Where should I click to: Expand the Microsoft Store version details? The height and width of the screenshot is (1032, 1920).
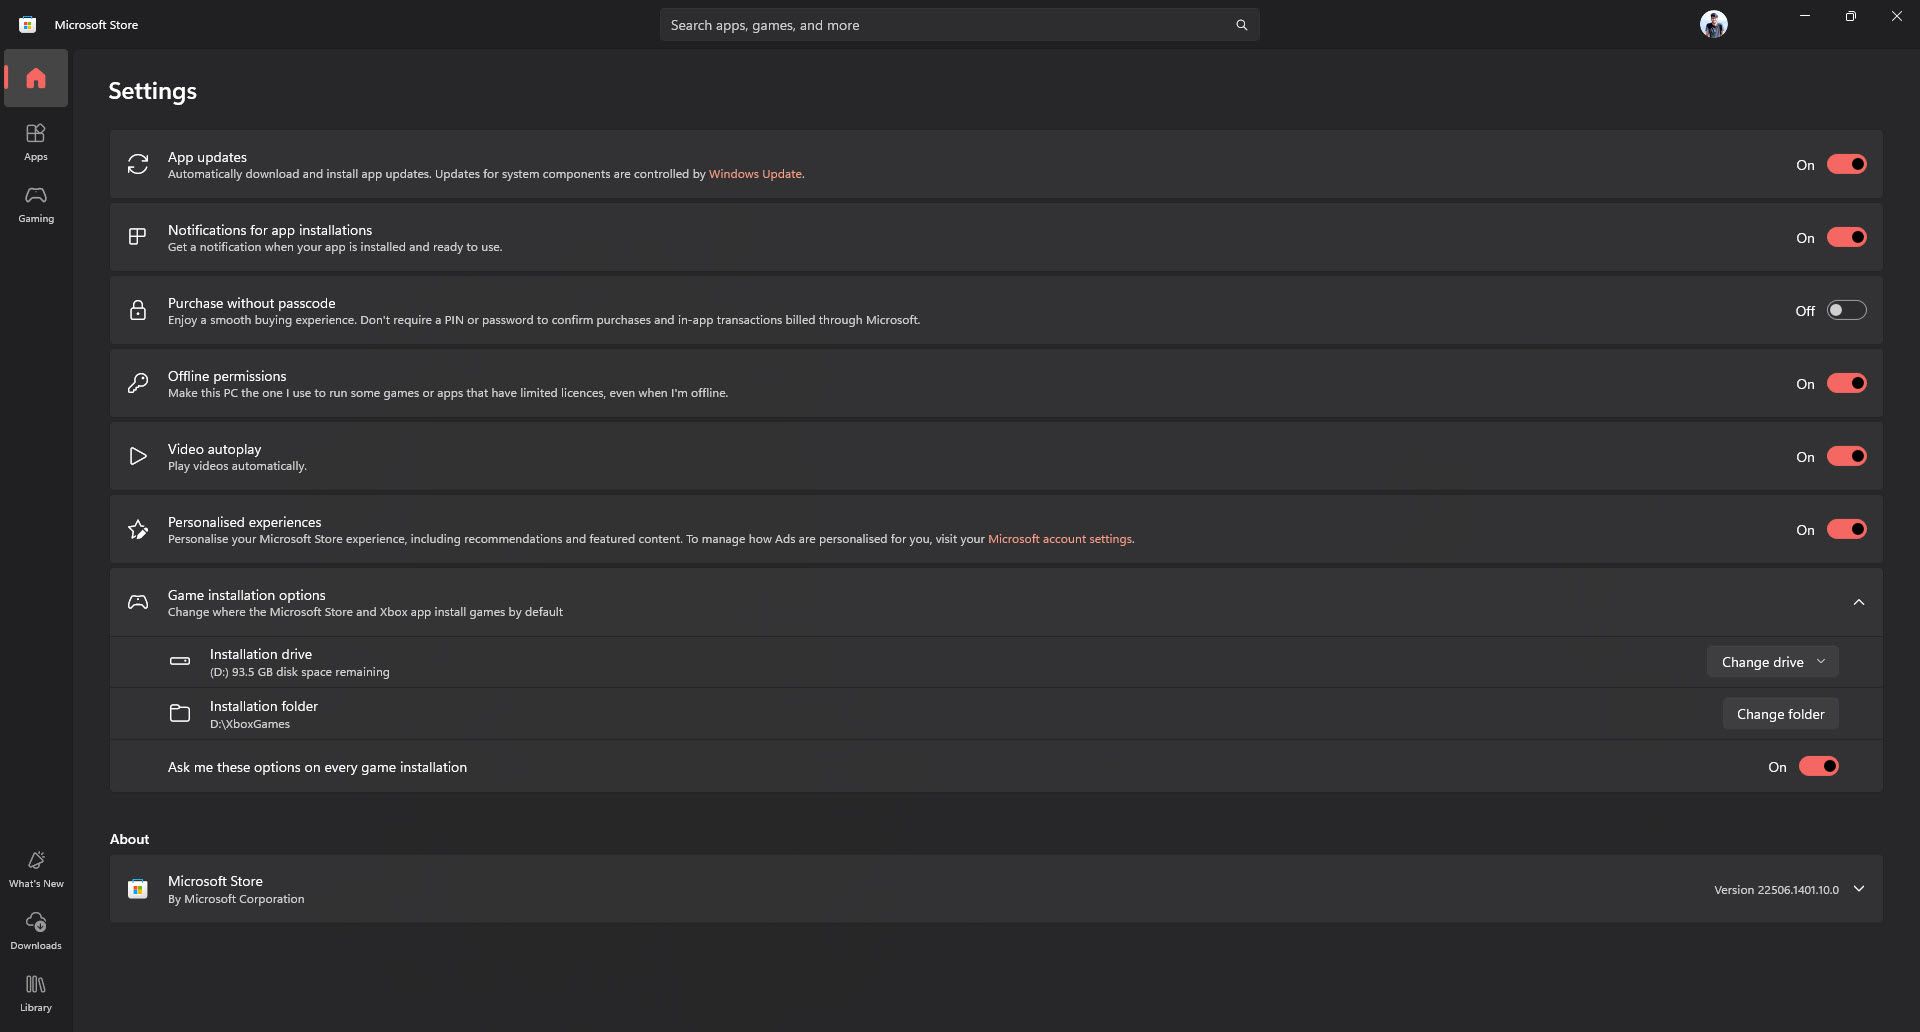point(1858,889)
